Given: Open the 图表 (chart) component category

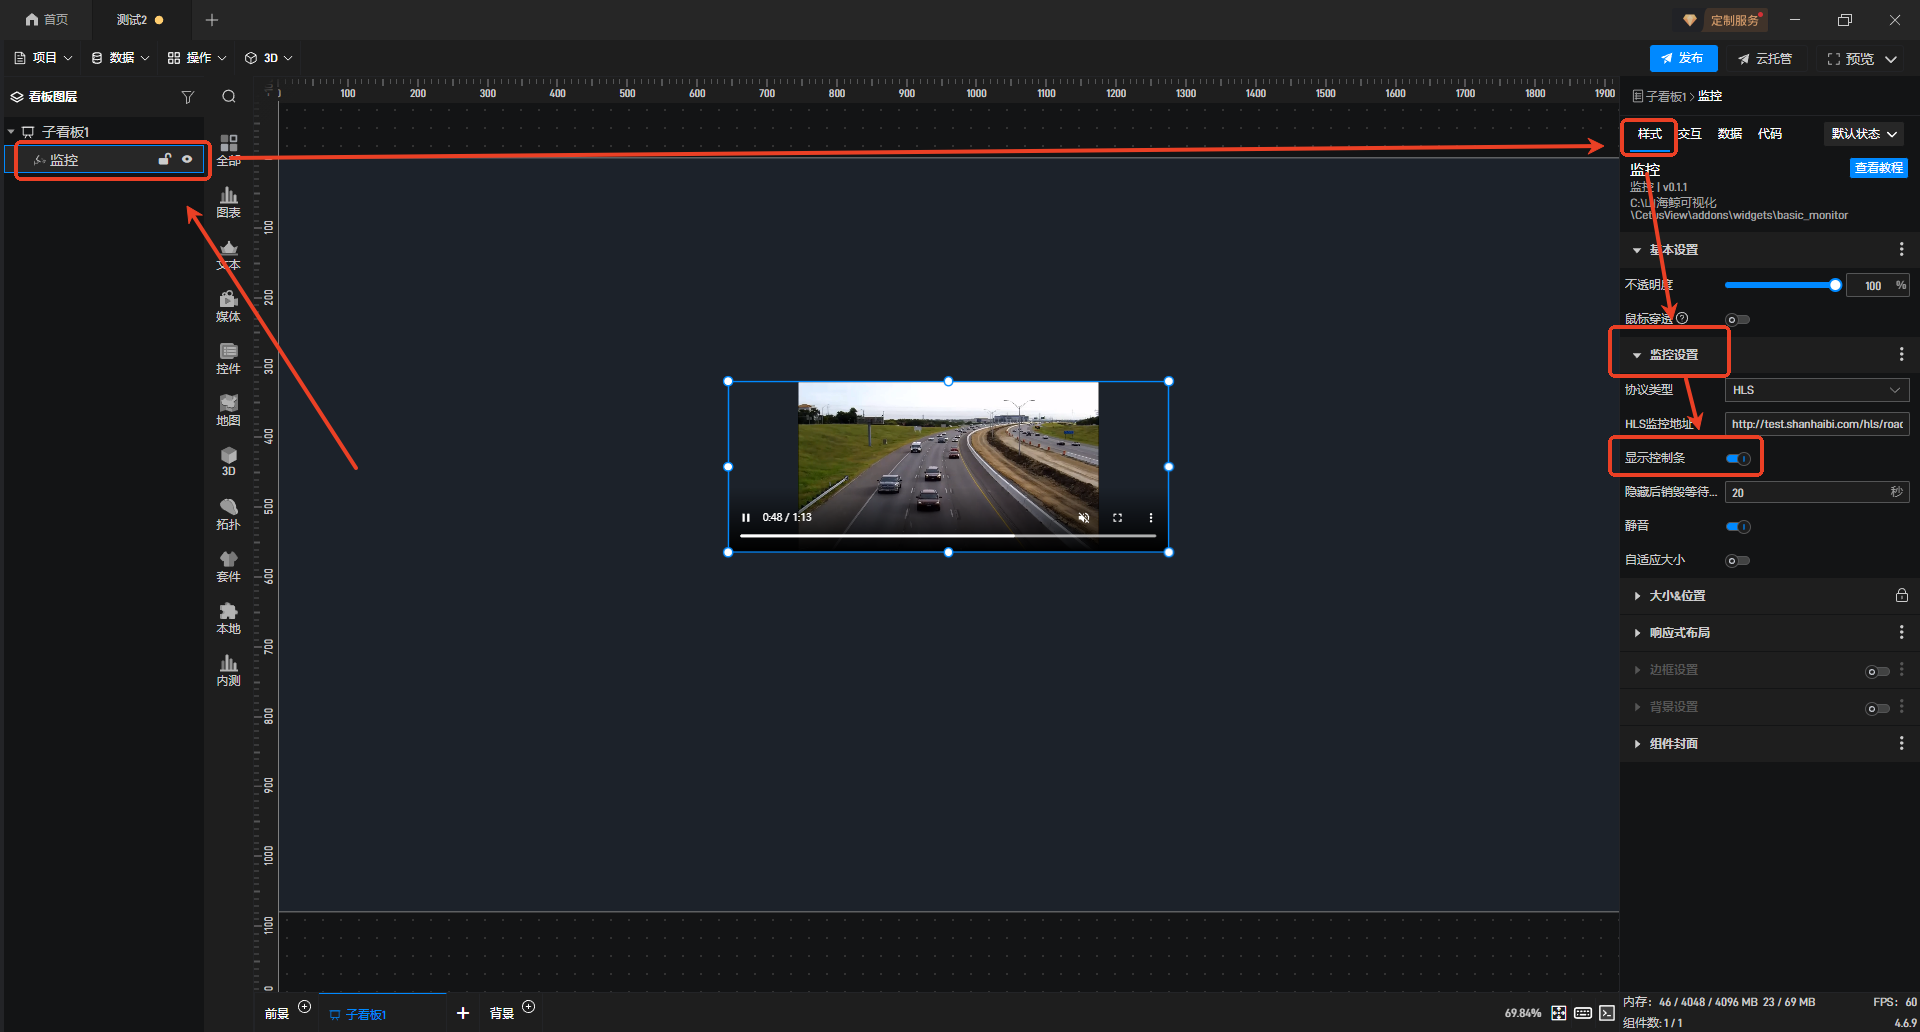Looking at the screenshot, I should point(228,201).
